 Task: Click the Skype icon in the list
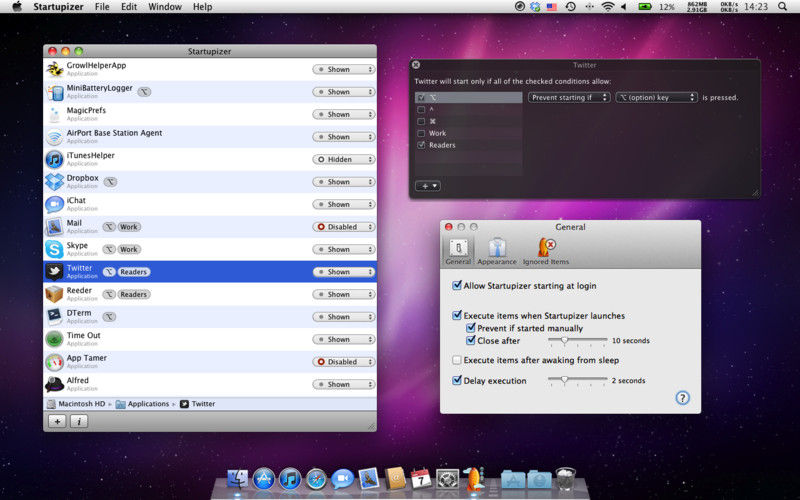point(55,249)
